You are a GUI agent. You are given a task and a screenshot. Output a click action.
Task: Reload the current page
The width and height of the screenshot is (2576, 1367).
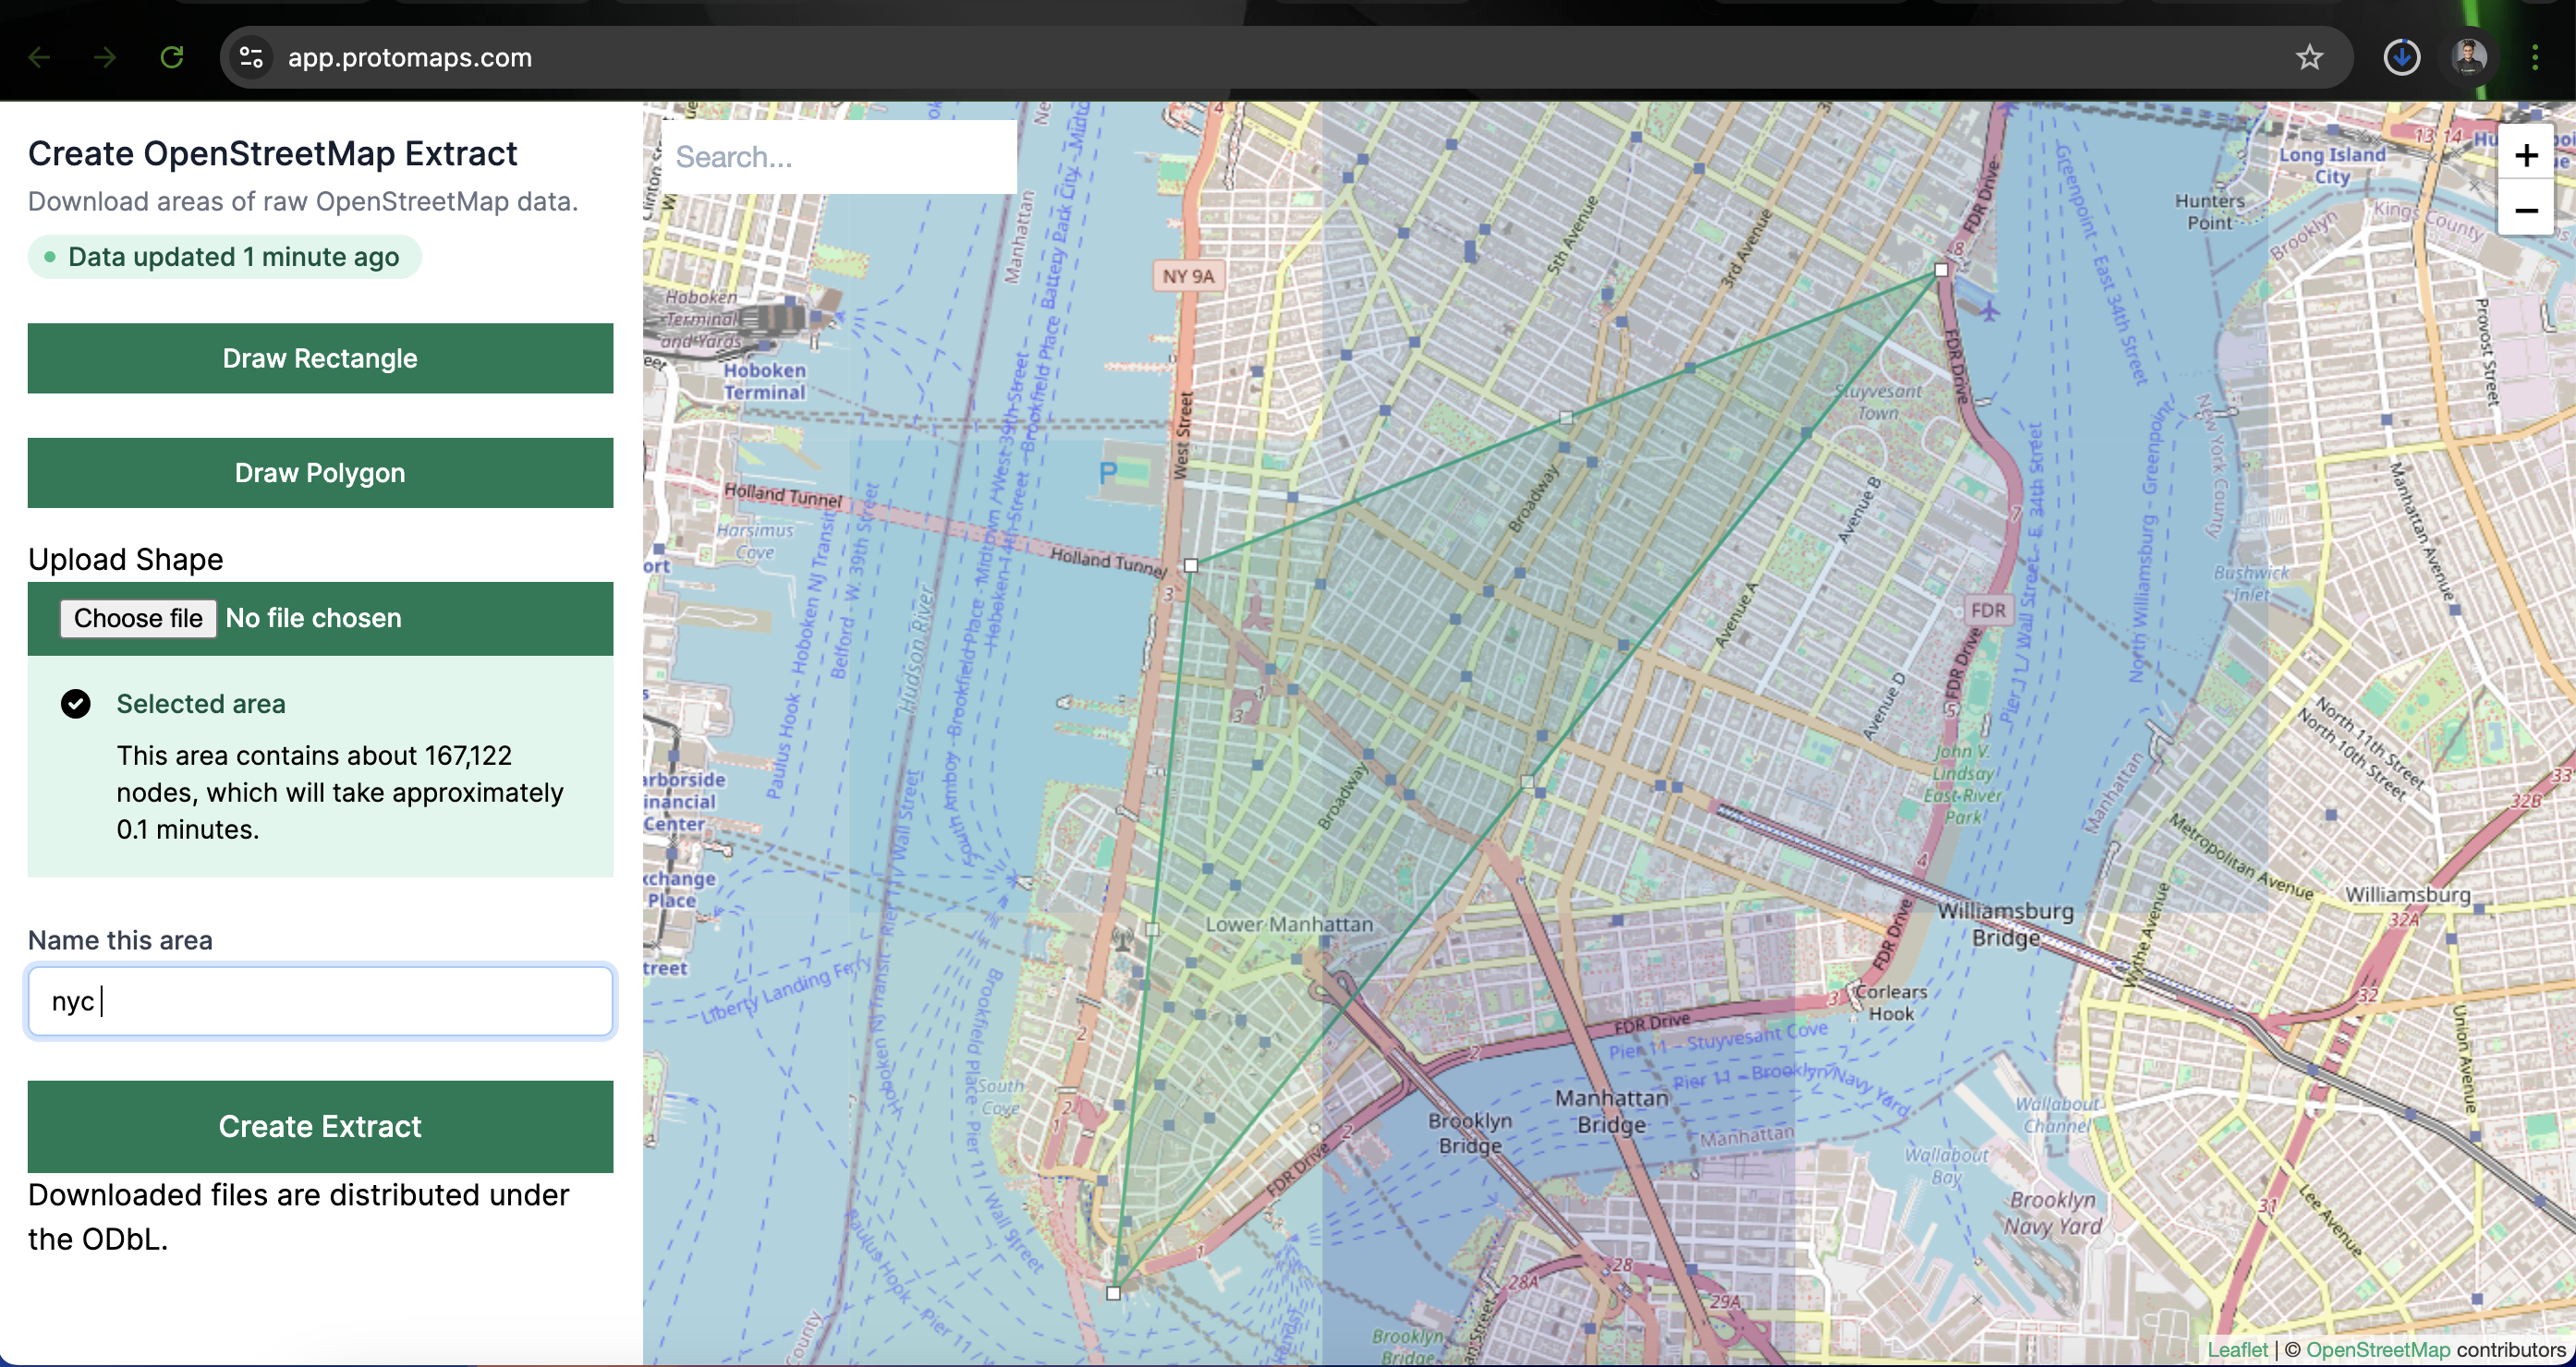[172, 57]
